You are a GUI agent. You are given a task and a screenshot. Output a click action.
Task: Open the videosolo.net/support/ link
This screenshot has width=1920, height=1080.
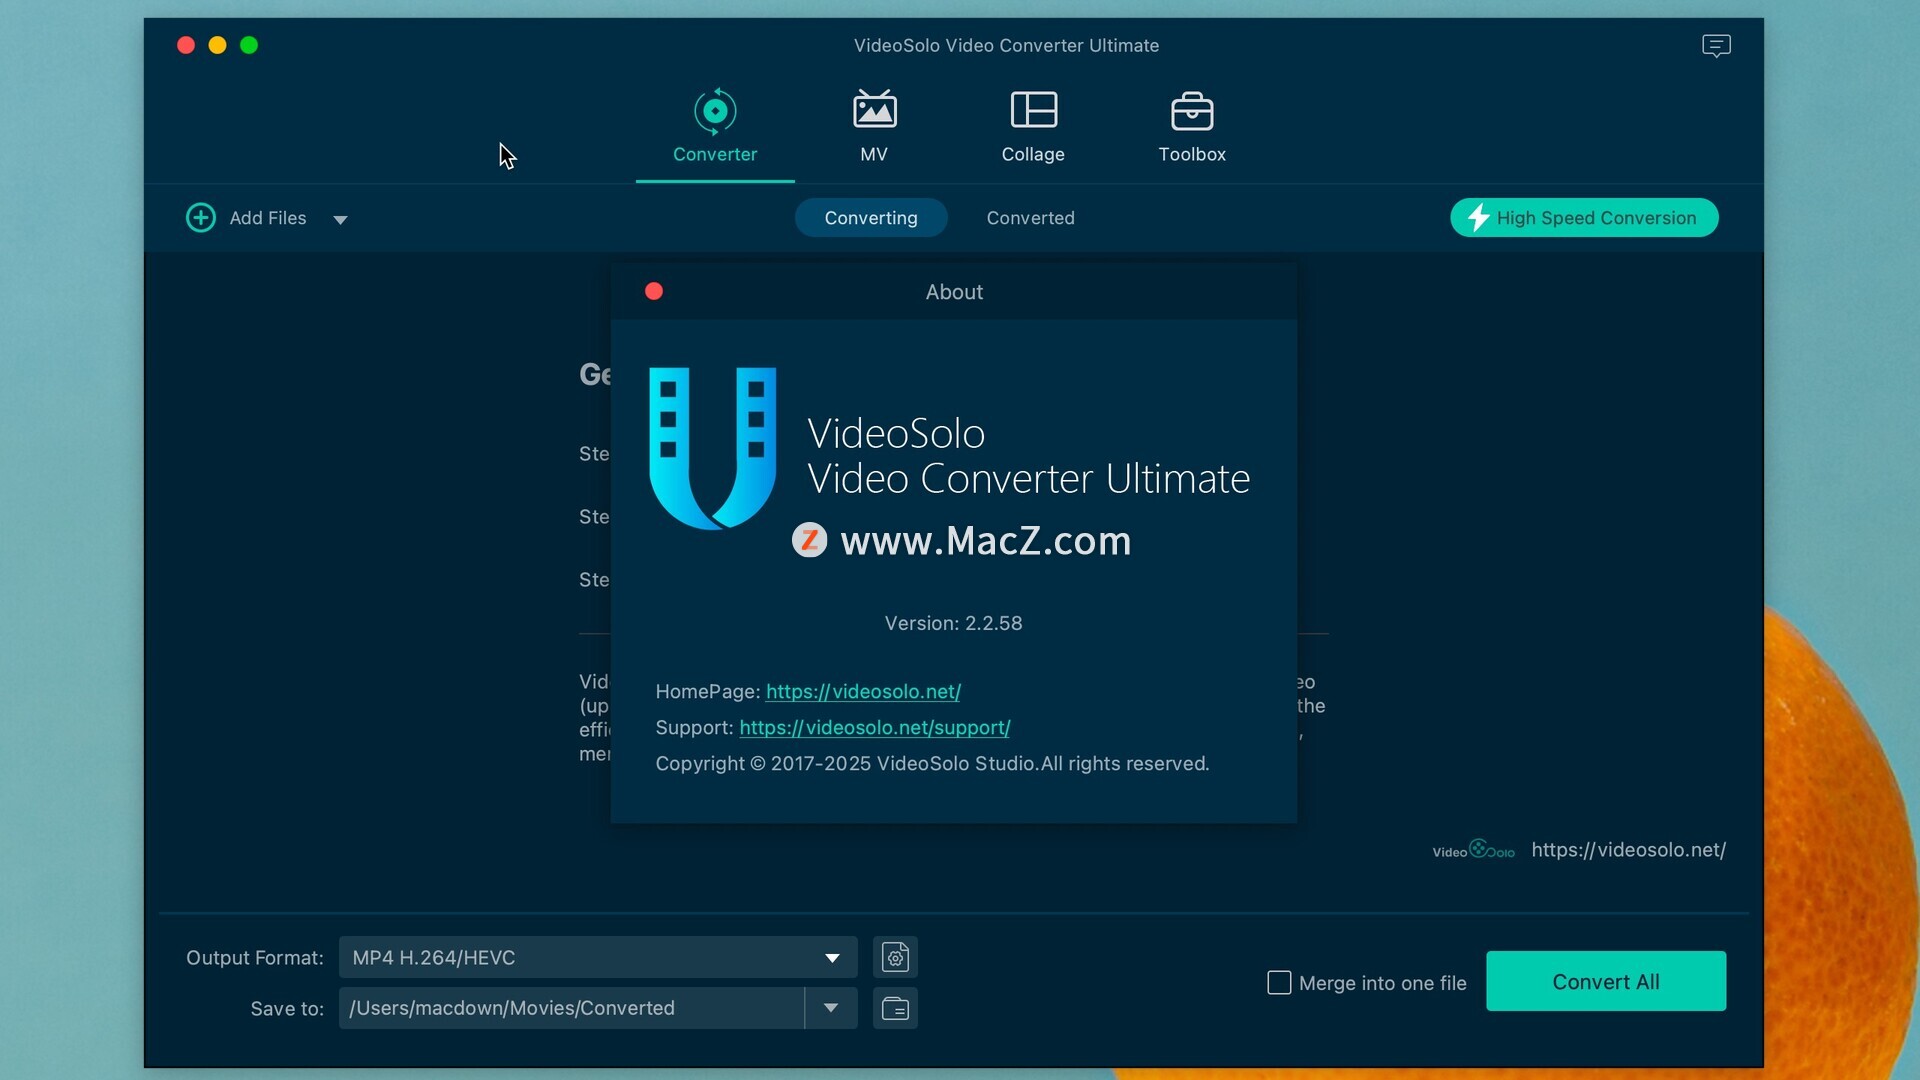pos(875,727)
